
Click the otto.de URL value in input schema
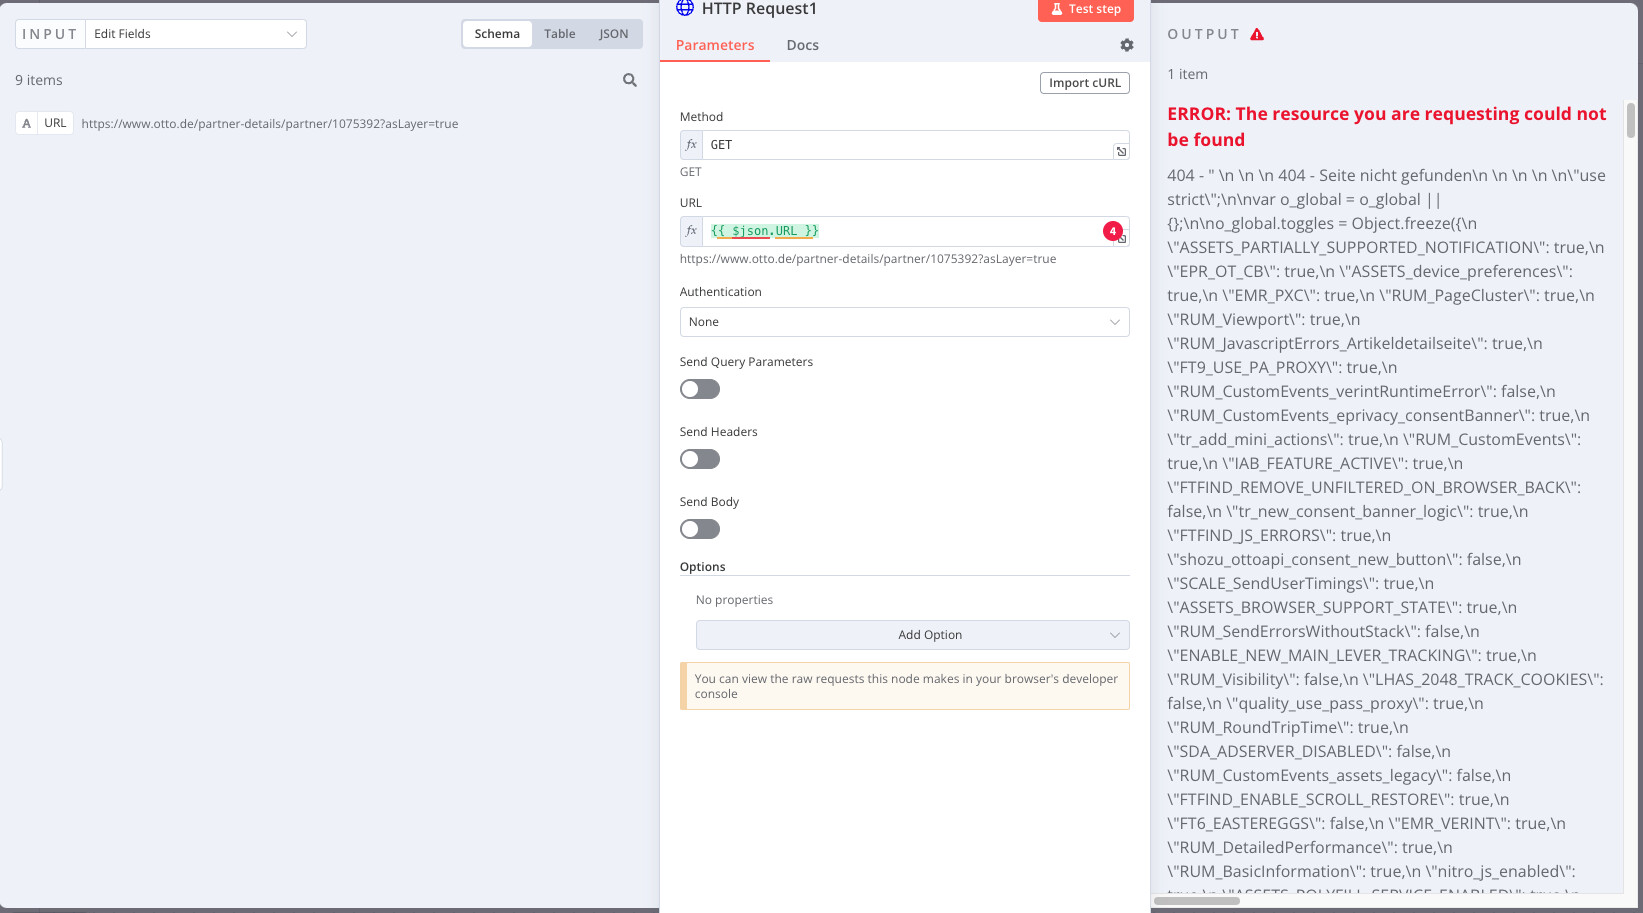(270, 124)
